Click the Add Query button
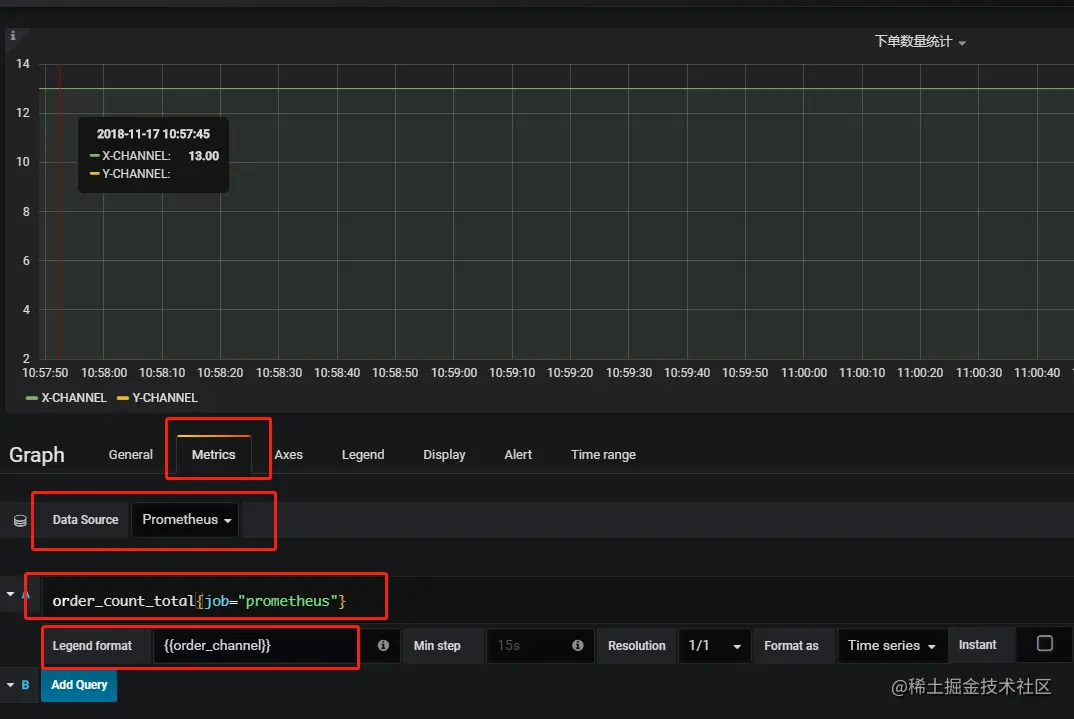The image size is (1074, 719). click(79, 685)
